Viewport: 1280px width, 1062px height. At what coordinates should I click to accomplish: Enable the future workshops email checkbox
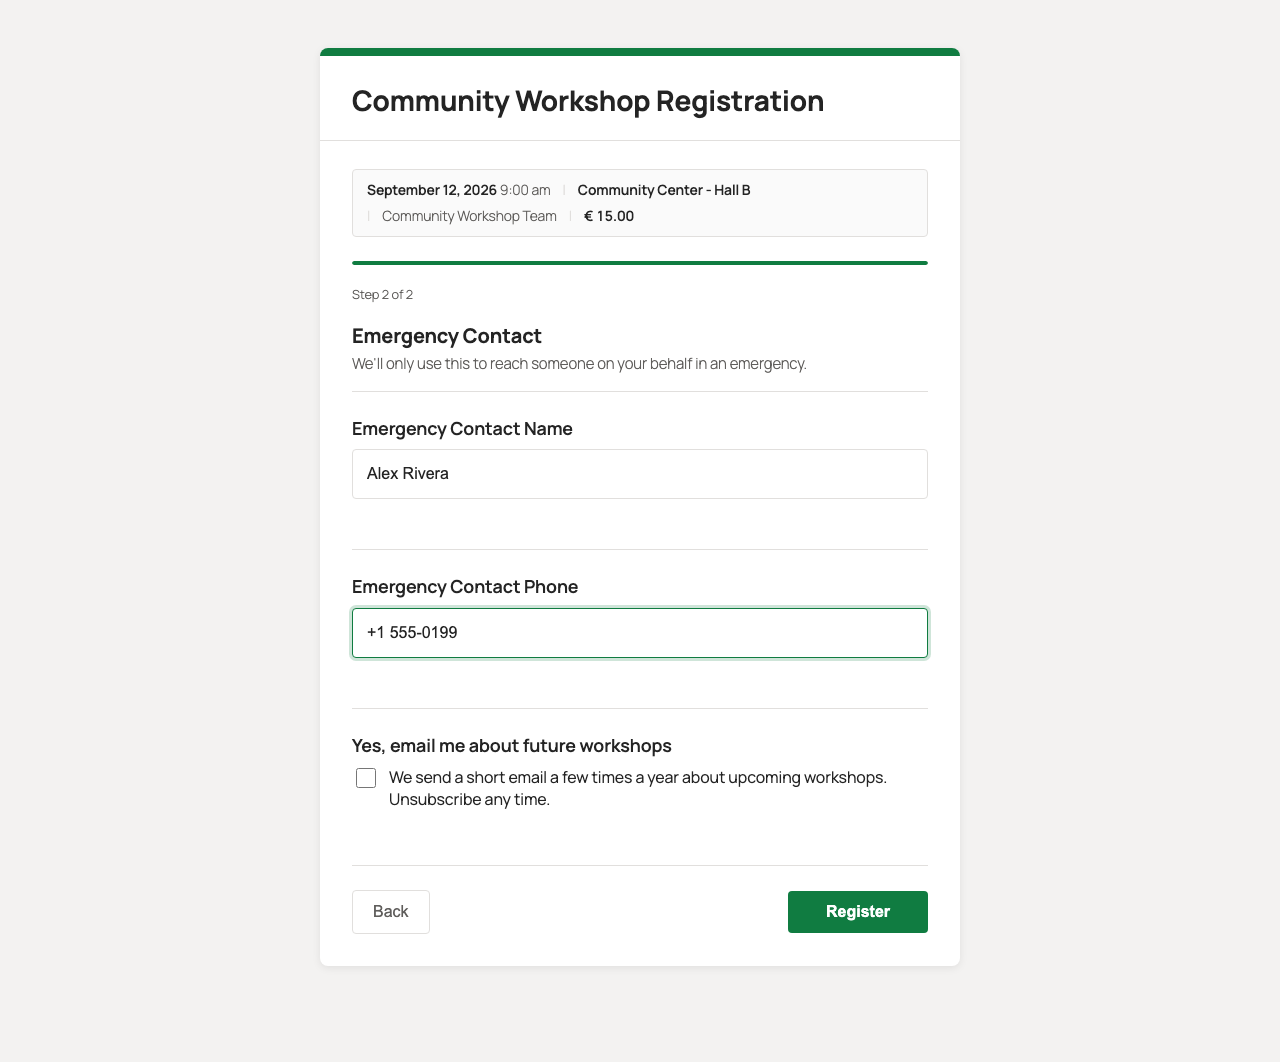click(x=366, y=778)
